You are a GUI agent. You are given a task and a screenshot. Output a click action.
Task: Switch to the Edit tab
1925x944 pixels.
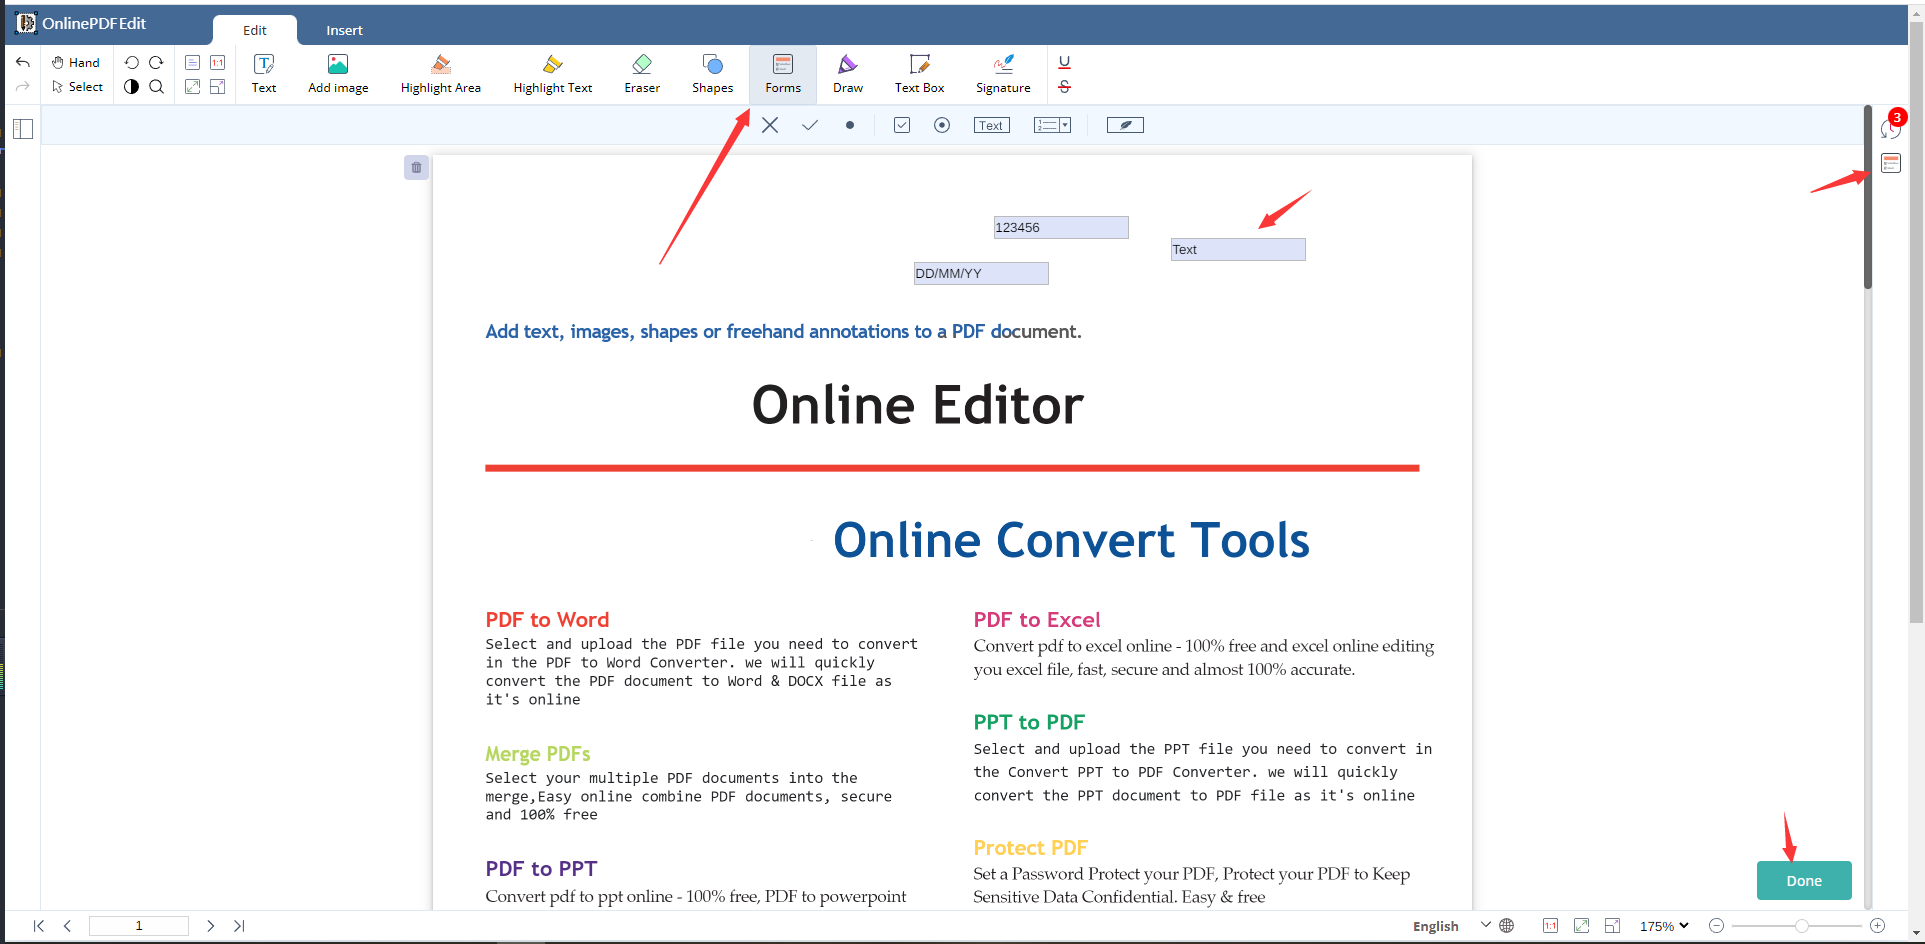click(254, 30)
